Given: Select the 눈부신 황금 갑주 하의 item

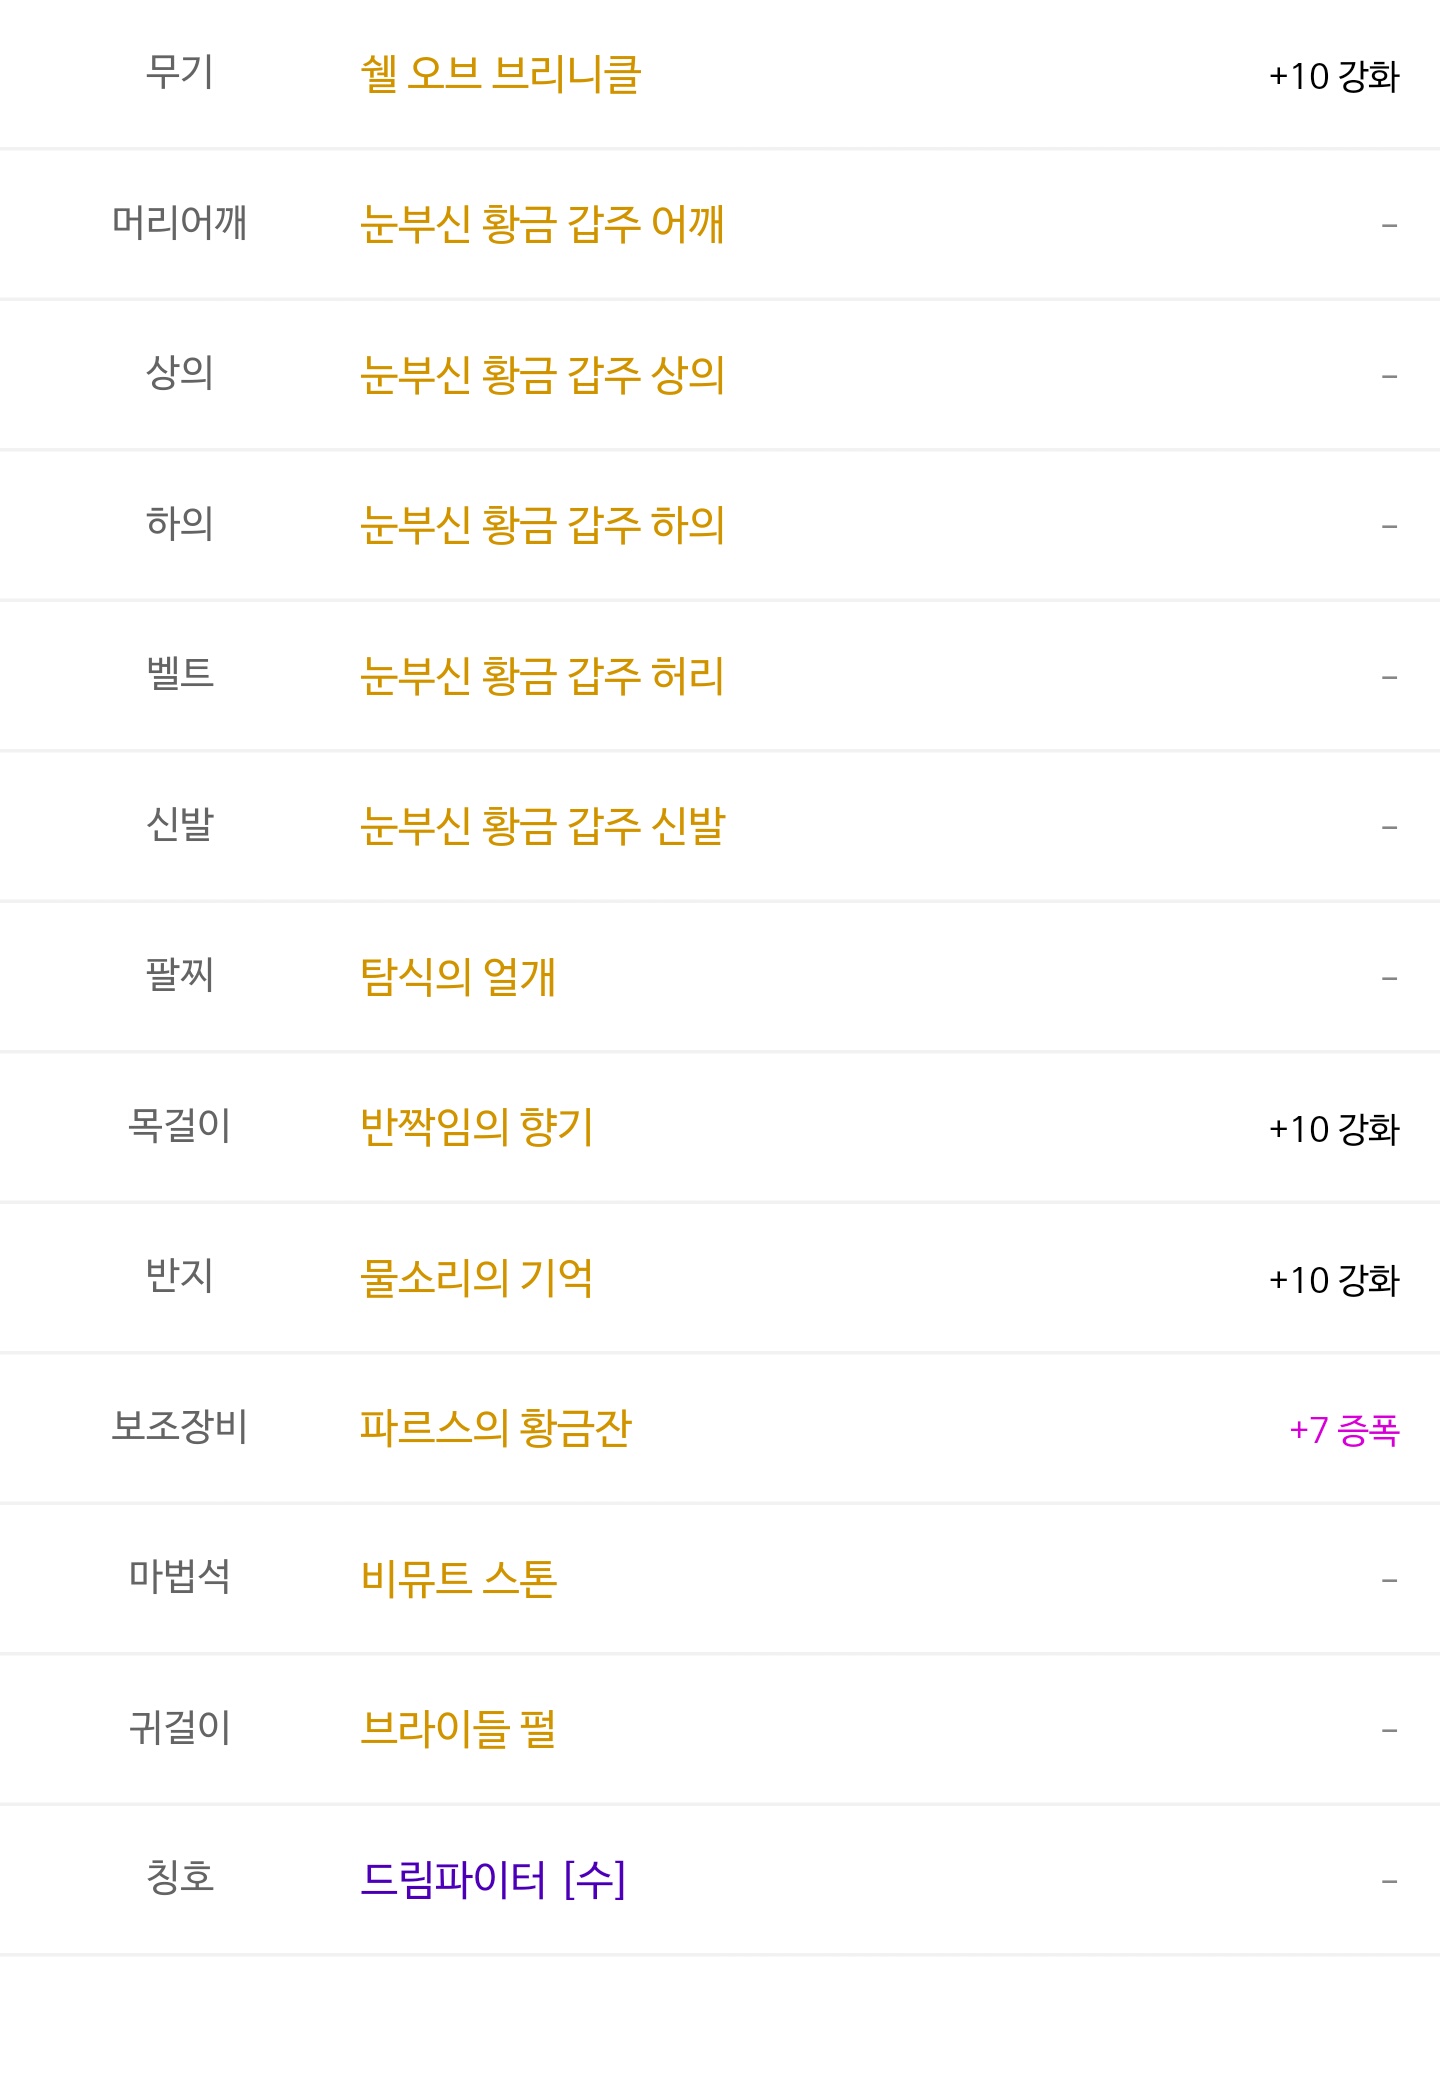Looking at the screenshot, I should point(542,526).
